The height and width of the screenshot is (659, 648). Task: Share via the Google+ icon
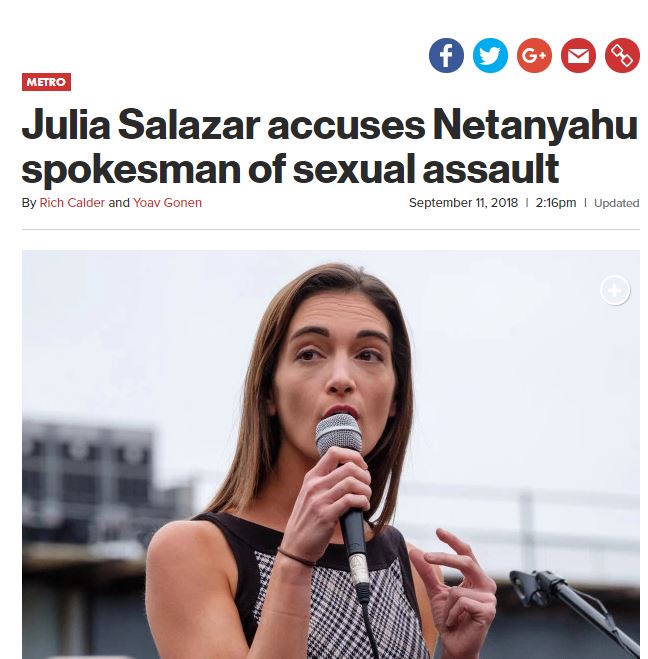534,55
